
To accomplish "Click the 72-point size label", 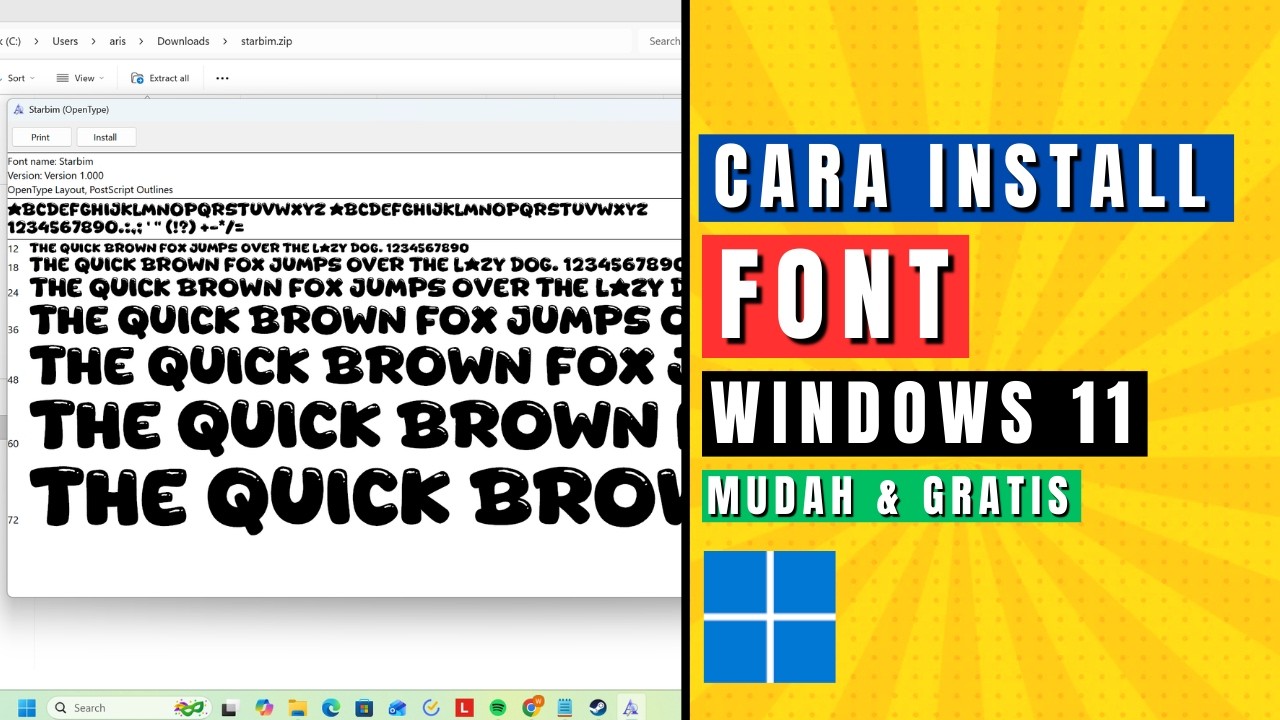I will (x=13, y=520).
